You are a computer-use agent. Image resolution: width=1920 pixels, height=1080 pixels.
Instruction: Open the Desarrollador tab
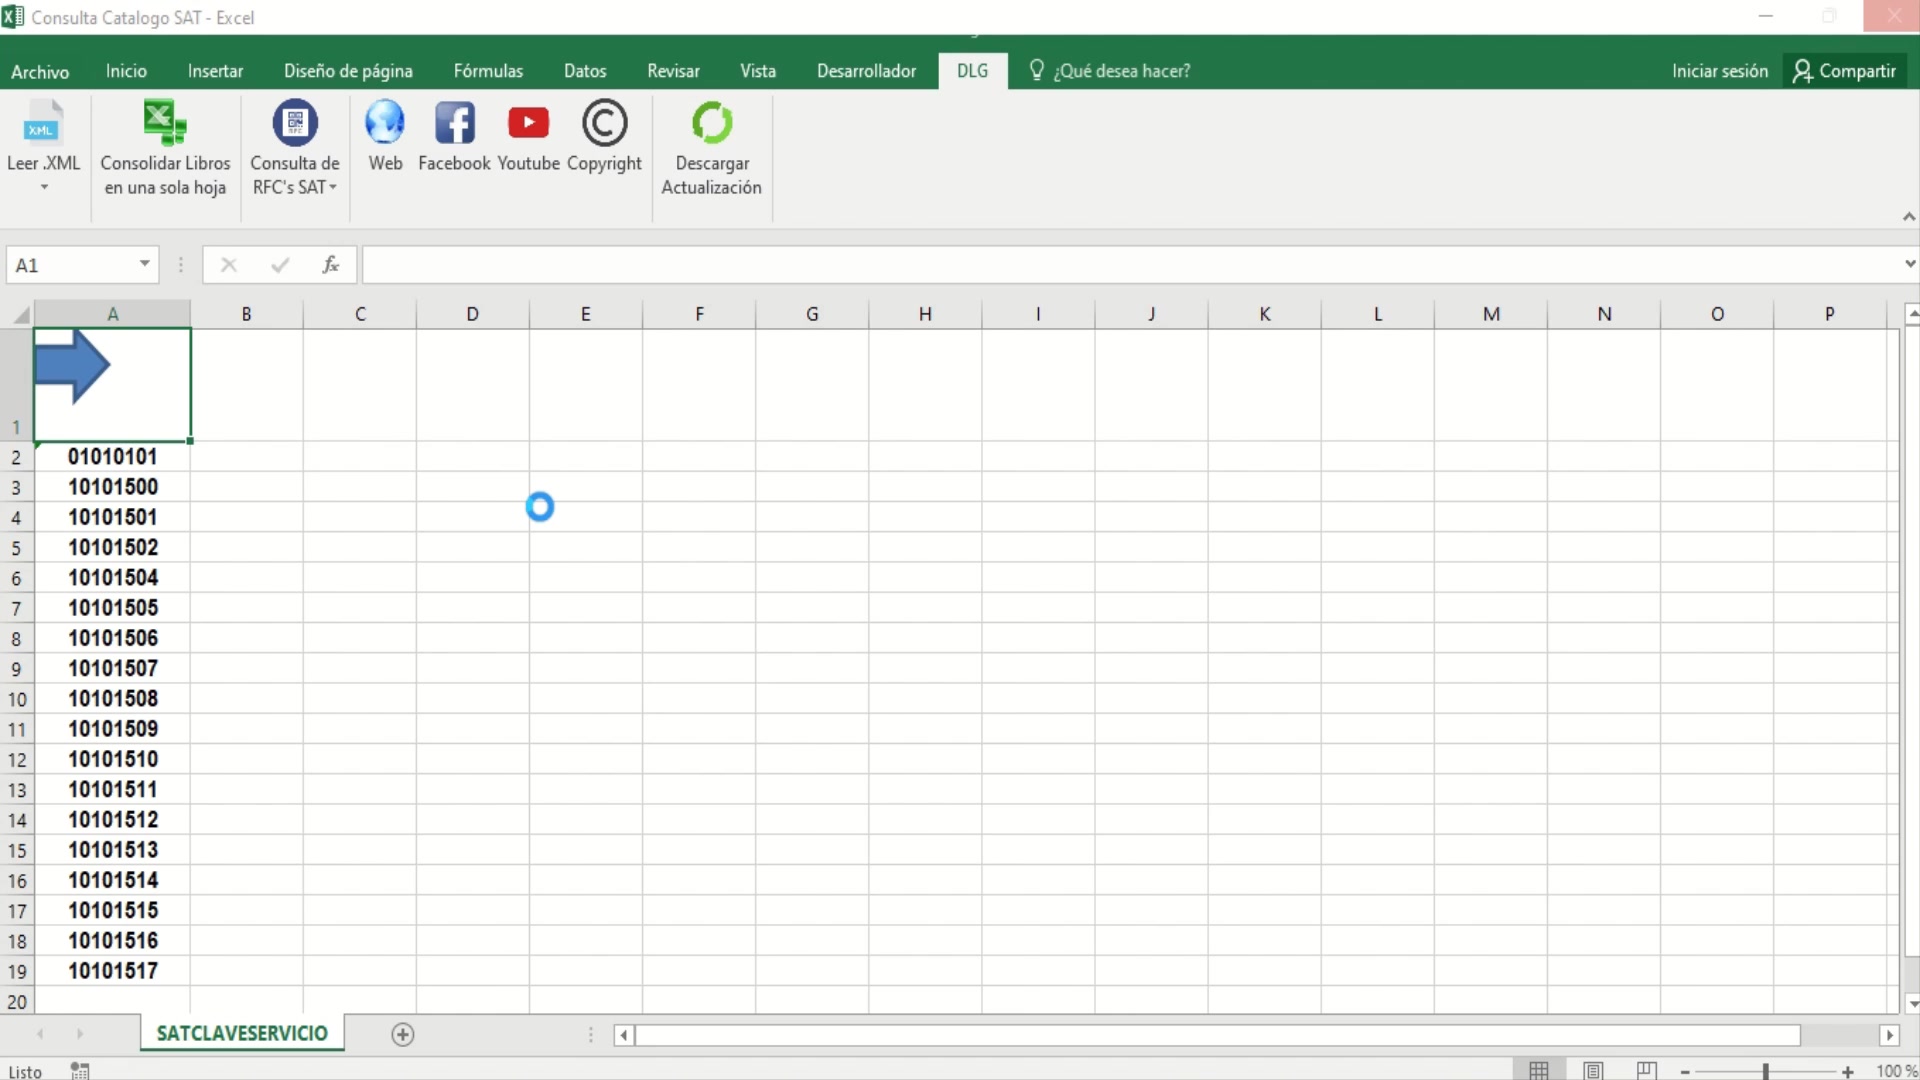tap(866, 71)
